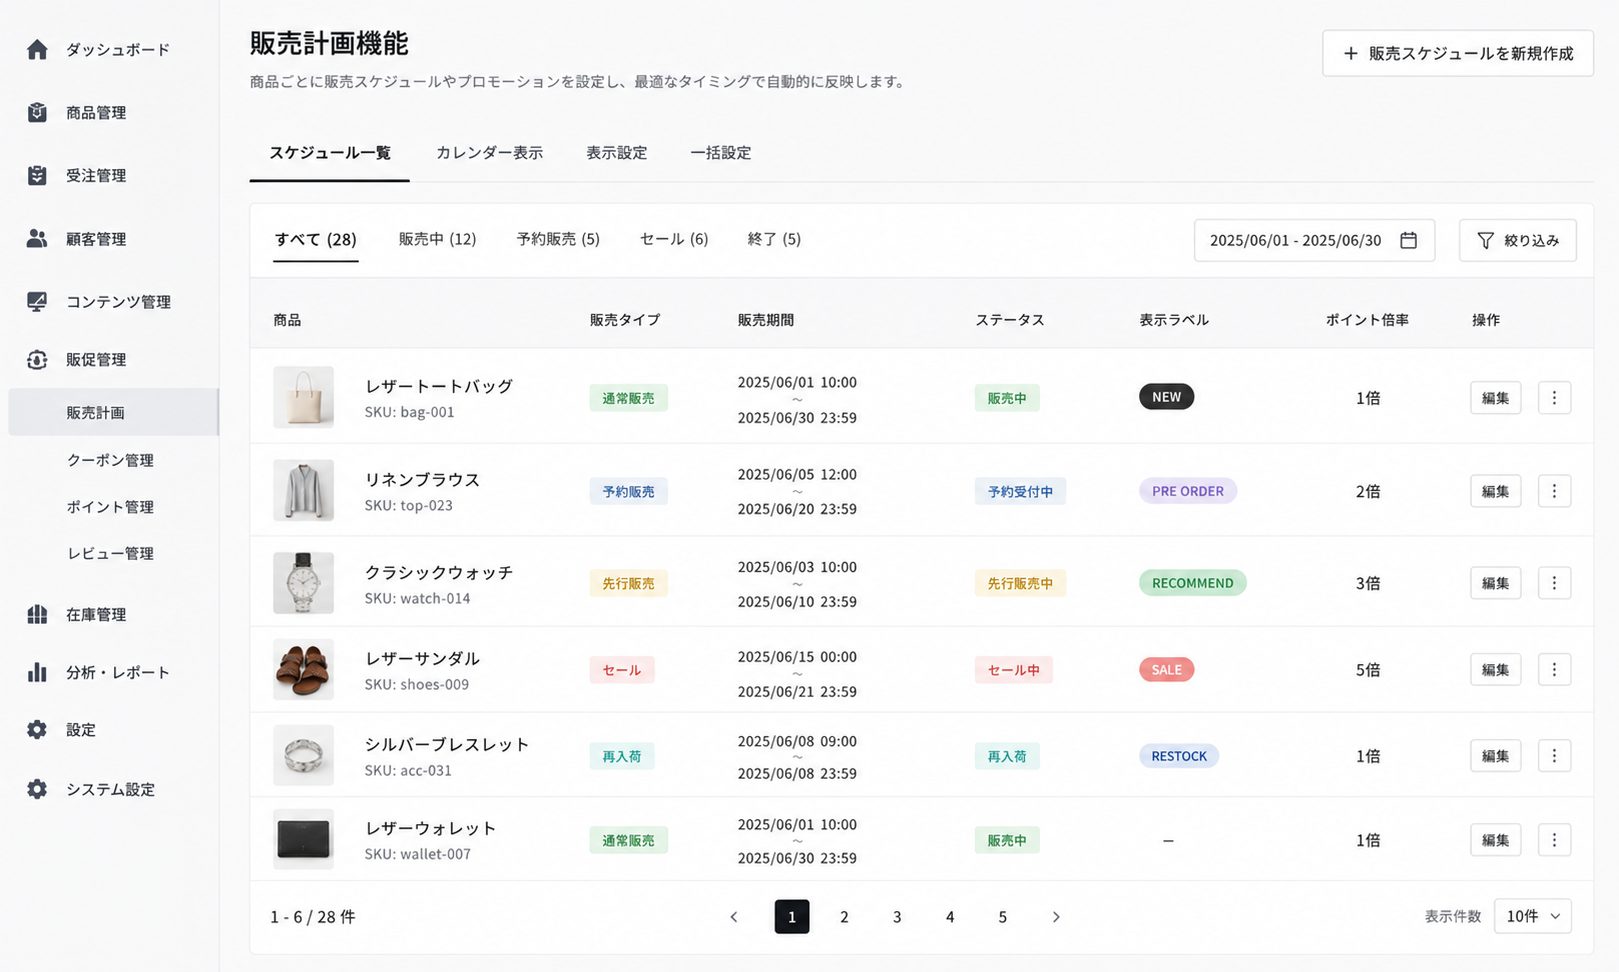1619x972 pixels.
Task: Open the 顧客管理 people icon
Action: (x=37, y=238)
